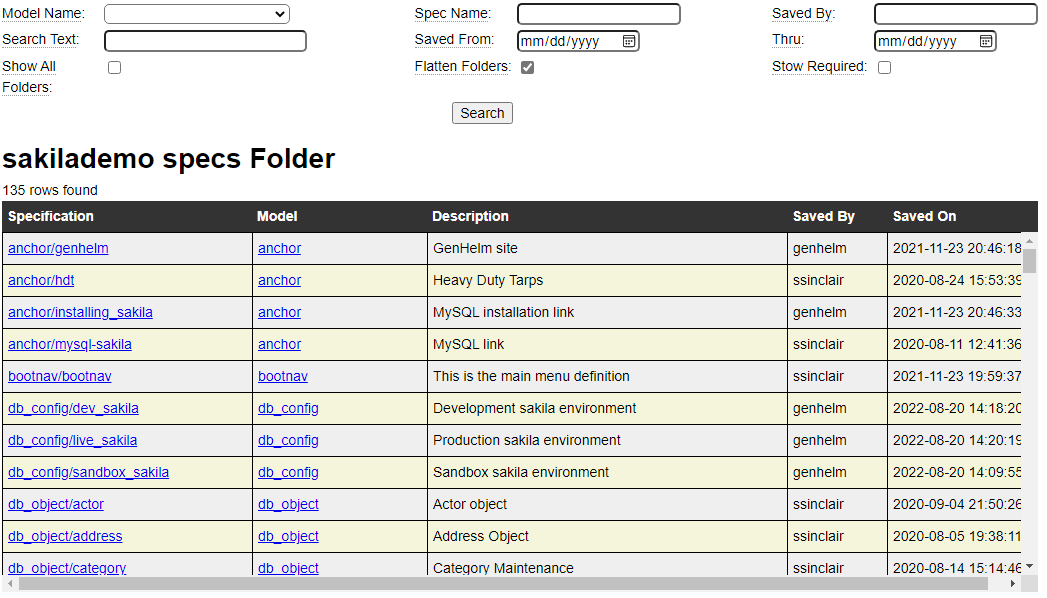Uncheck the Flatten Folders checkbox

click(x=527, y=68)
